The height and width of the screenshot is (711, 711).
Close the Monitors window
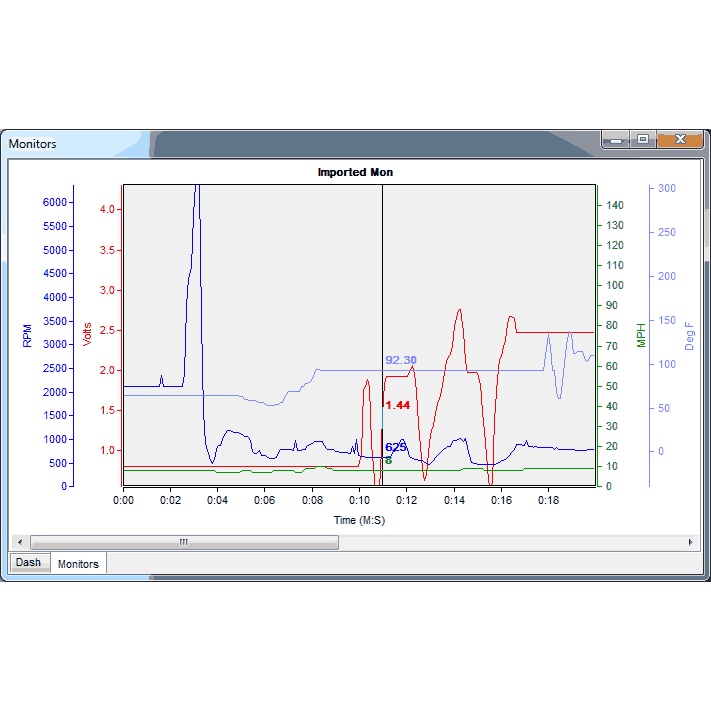click(x=680, y=140)
